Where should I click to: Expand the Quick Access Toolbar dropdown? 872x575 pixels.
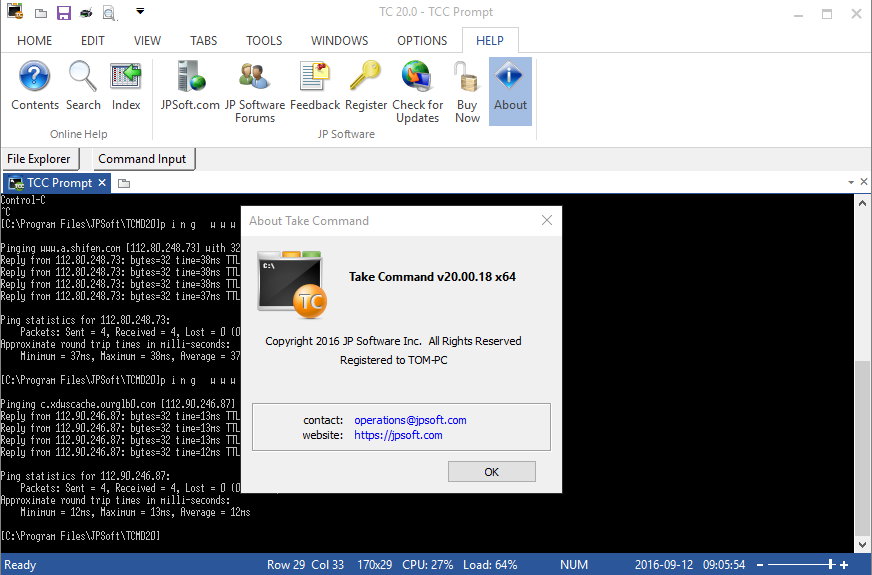pyautogui.click(x=140, y=11)
